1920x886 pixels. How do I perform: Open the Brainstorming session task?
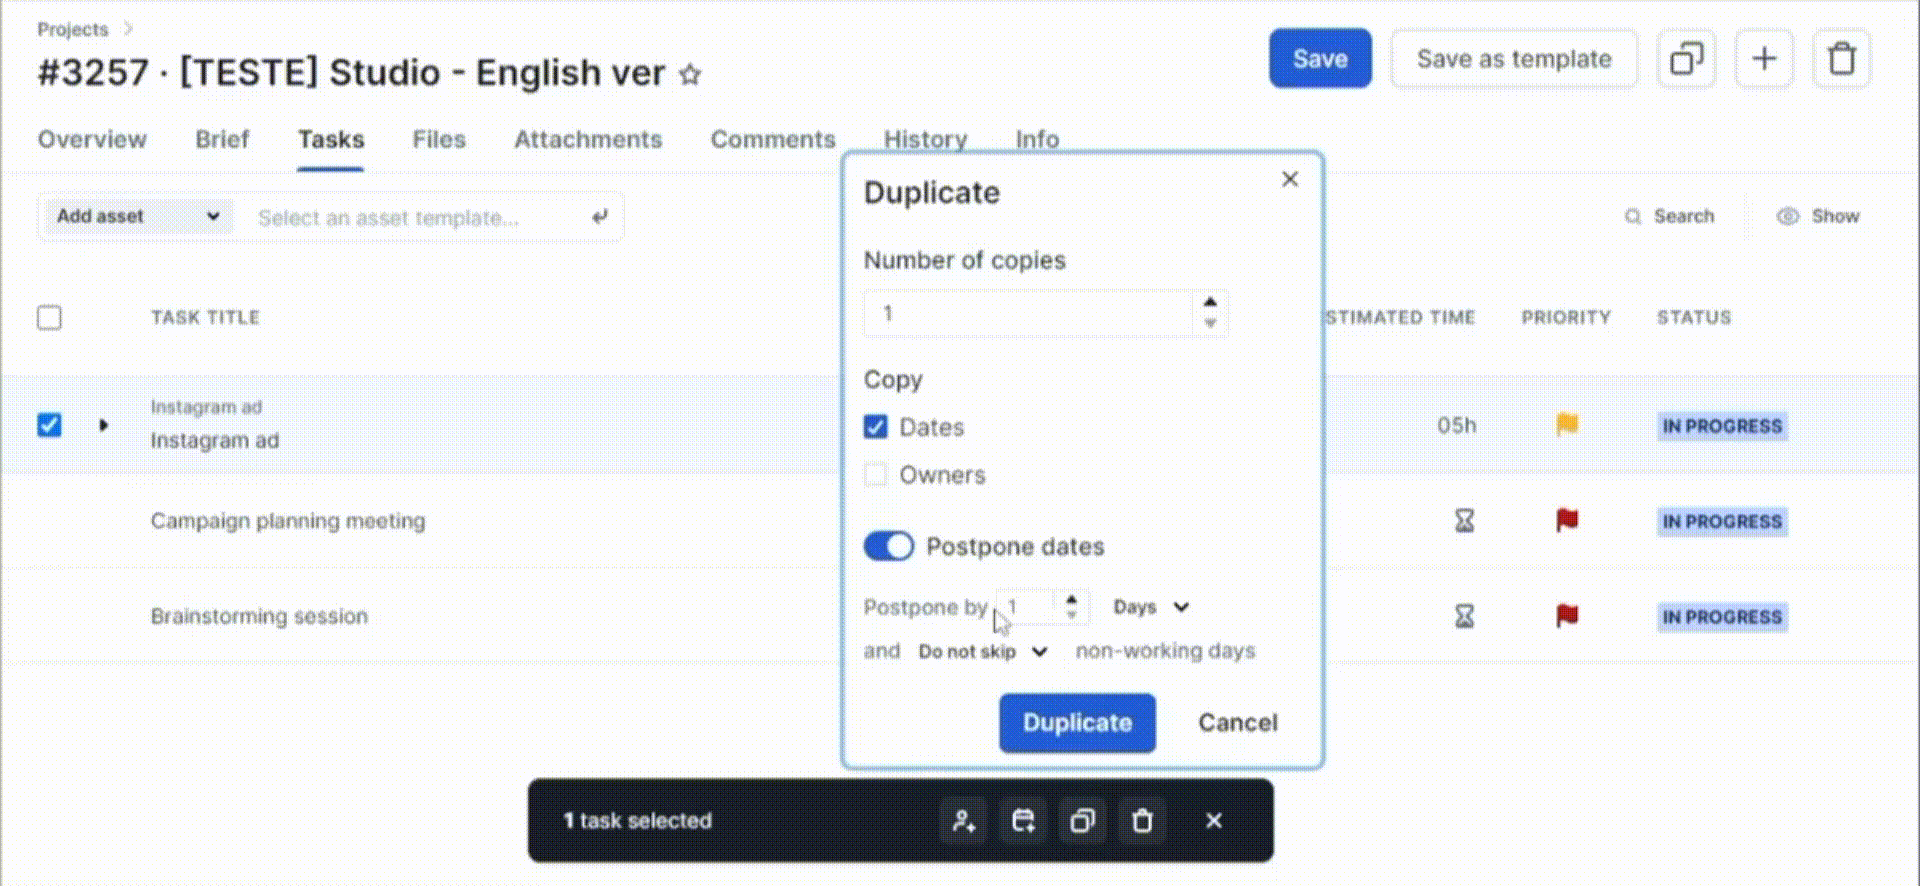[x=259, y=616]
